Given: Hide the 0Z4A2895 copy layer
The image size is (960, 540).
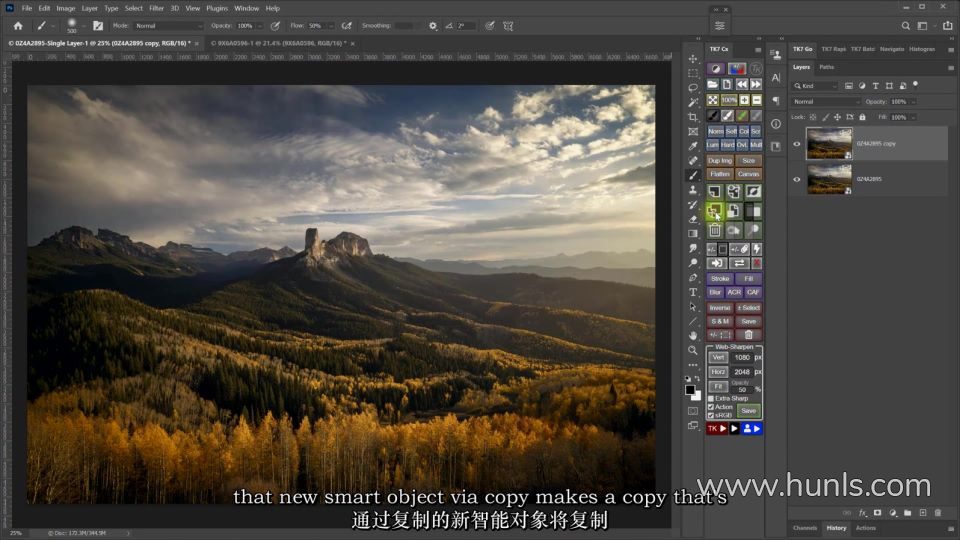Looking at the screenshot, I should [797, 144].
